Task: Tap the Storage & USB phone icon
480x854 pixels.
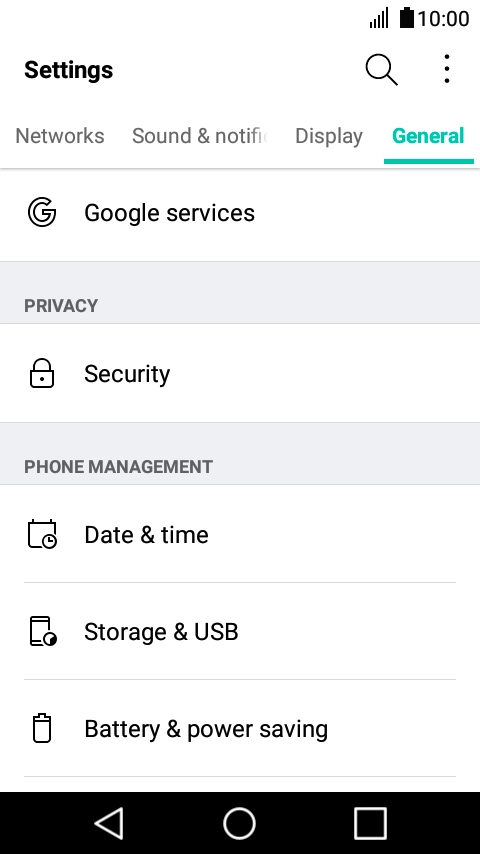Action: 42,631
